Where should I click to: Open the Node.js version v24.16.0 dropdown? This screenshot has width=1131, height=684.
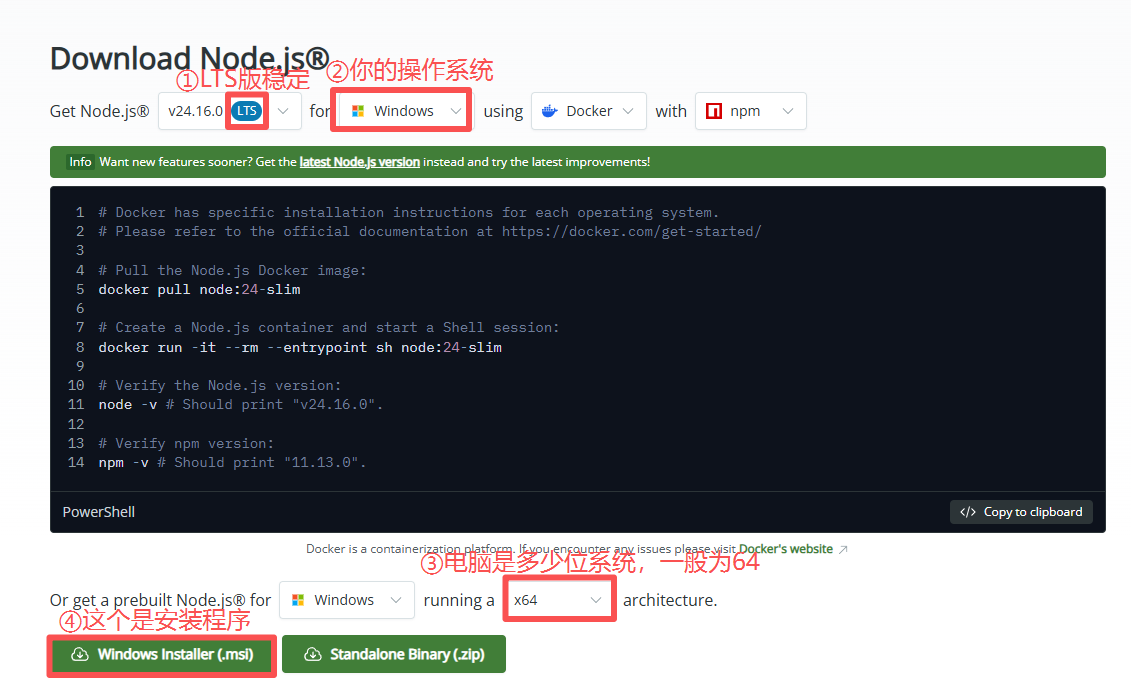click(x=229, y=111)
